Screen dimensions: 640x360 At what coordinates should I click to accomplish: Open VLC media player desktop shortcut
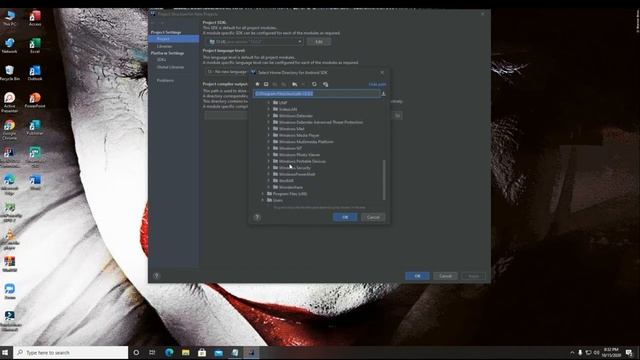pos(9,239)
